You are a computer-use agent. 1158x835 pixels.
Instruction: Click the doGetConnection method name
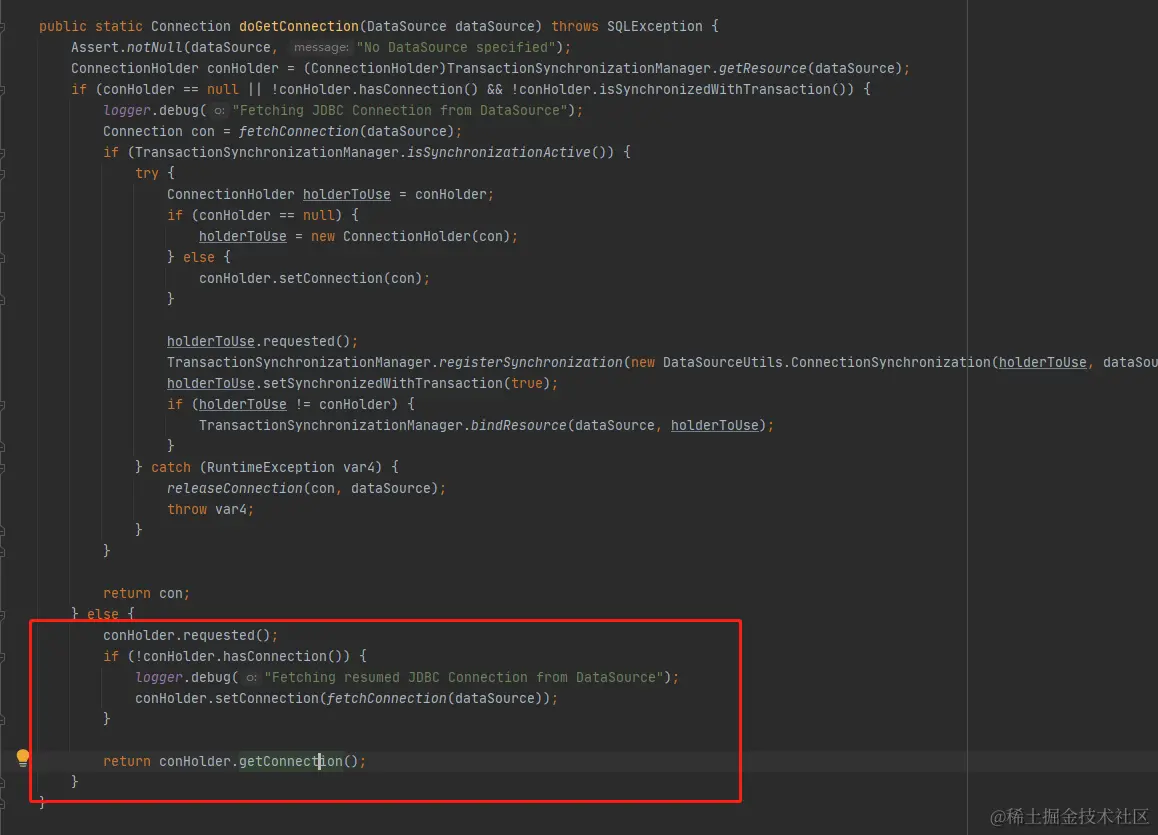pyautogui.click(x=298, y=27)
